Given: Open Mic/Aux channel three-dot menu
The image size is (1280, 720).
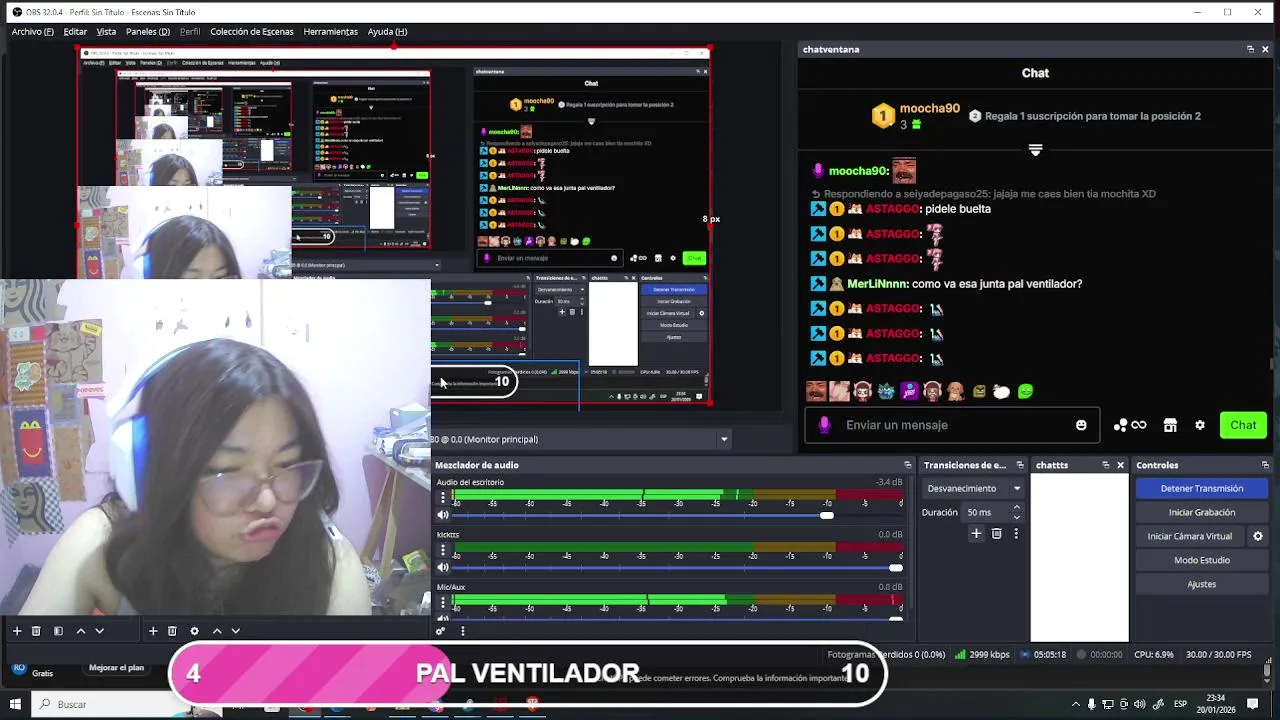Looking at the screenshot, I should coord(443,602).
